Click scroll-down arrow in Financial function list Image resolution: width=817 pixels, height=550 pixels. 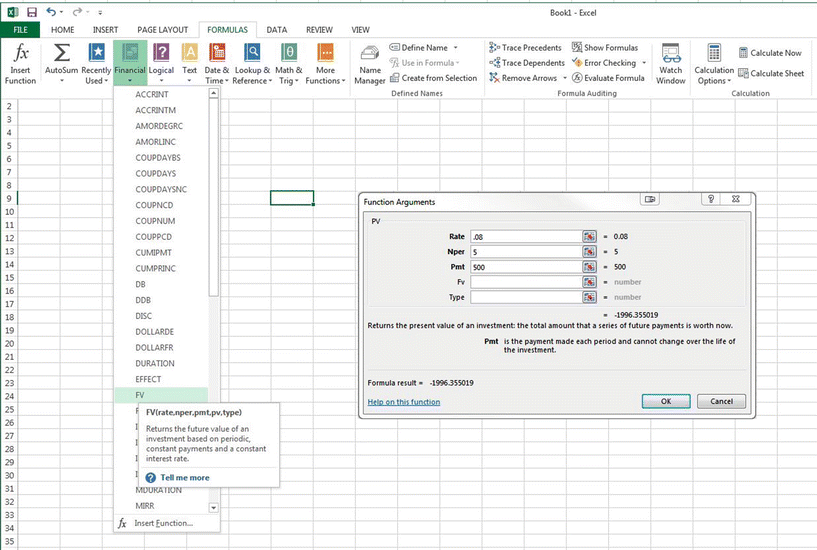(213, 507)
